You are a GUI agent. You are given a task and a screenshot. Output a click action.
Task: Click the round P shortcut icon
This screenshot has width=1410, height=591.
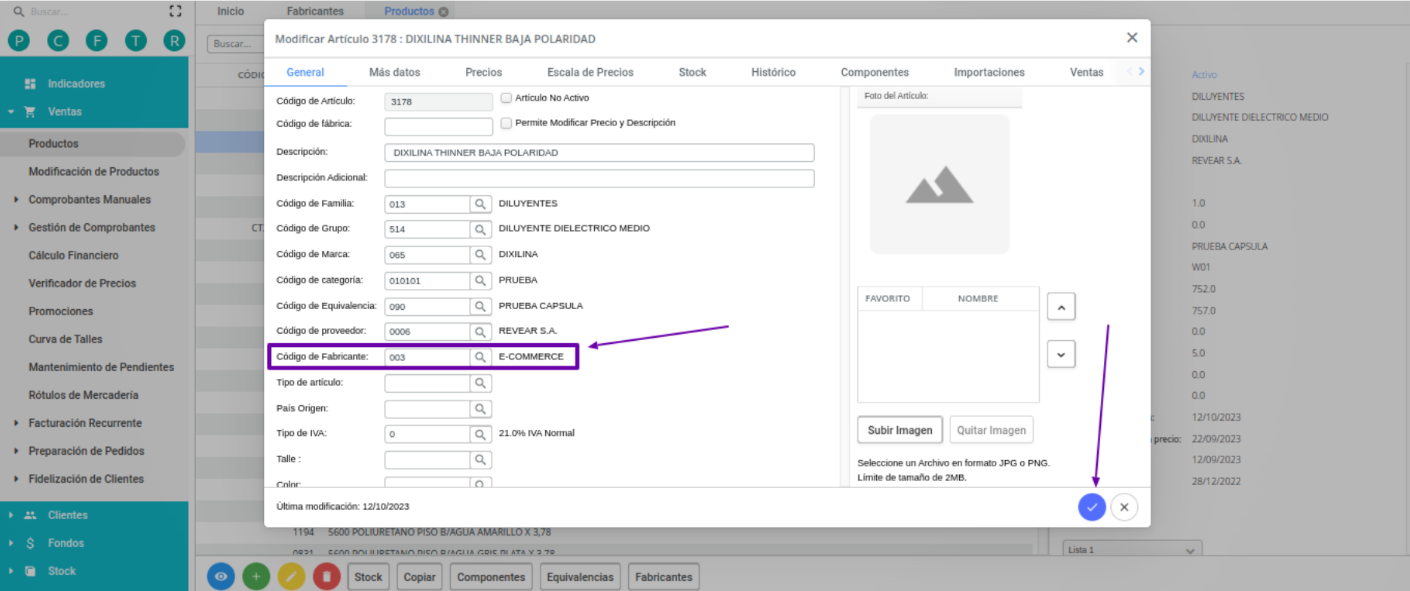[x=18, y=41]
